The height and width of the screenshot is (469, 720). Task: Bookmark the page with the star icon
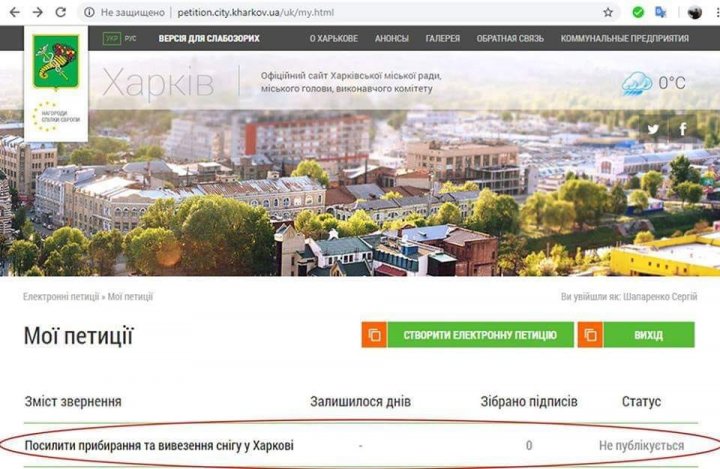(x=608, y=12)
